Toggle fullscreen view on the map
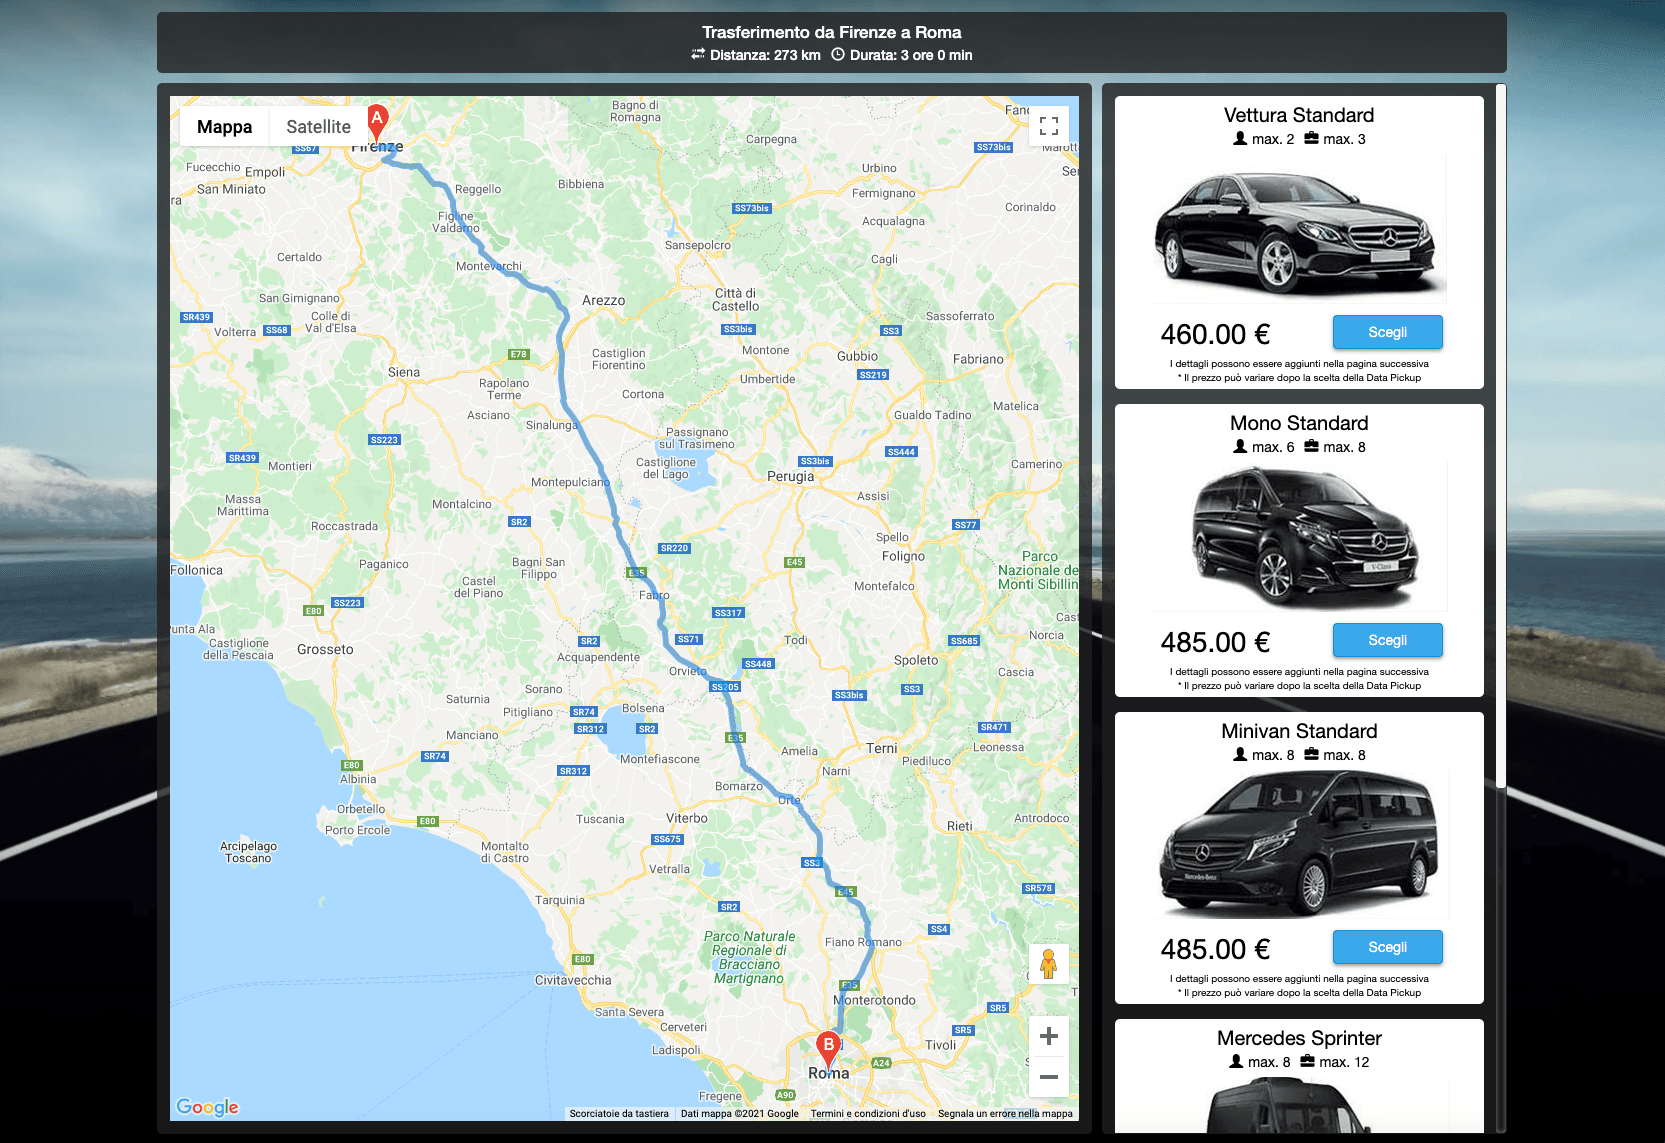Image resolution: width=1665 pixels, height=1143 pixels. point(1048,126)
